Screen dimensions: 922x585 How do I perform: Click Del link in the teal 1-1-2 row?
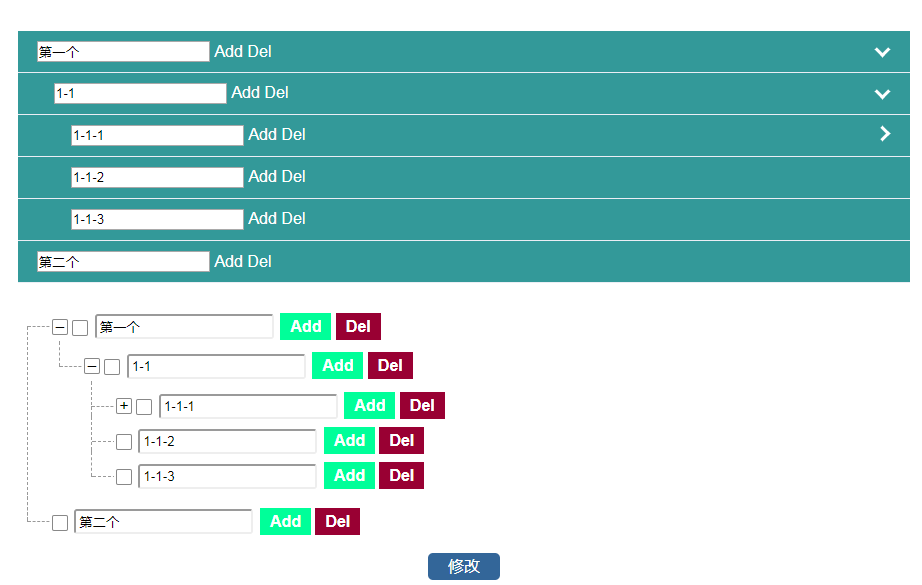tap(292, 177)
